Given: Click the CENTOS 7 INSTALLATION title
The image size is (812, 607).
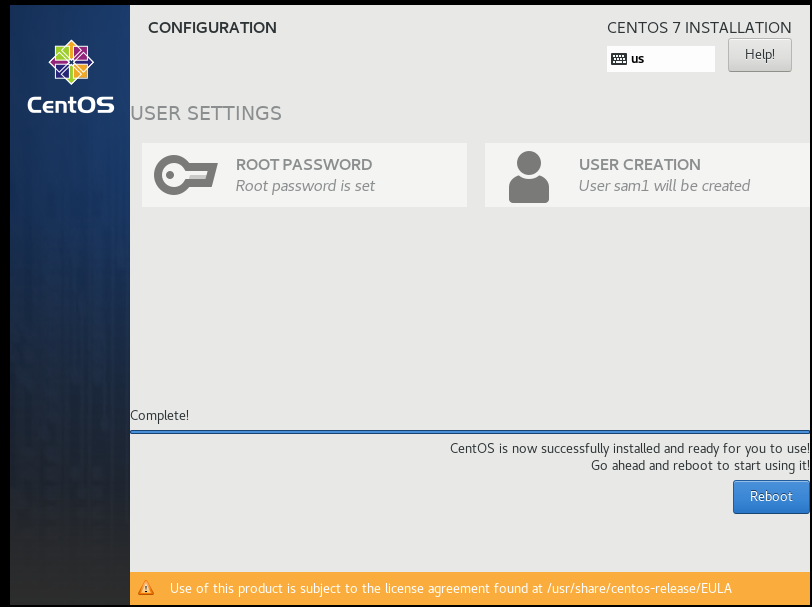Looking at the screenshot, I should 699,28.
